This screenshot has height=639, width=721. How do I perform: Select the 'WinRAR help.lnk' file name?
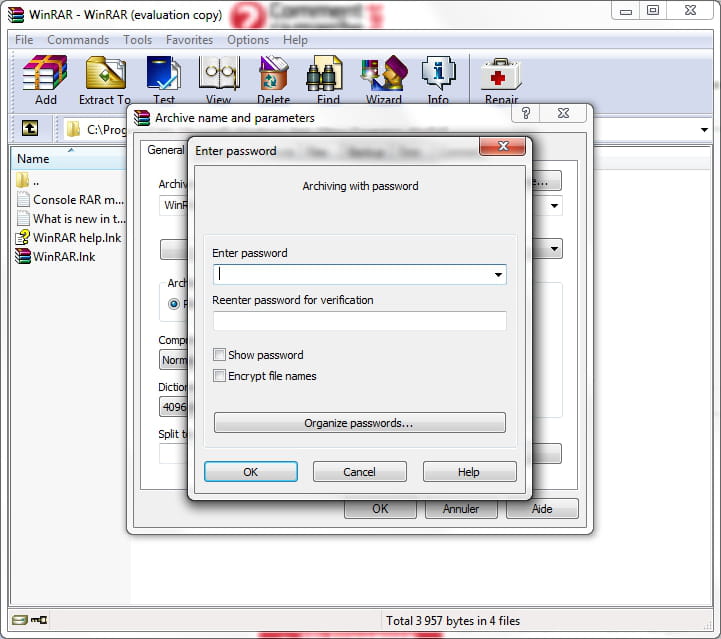point(77,238)
